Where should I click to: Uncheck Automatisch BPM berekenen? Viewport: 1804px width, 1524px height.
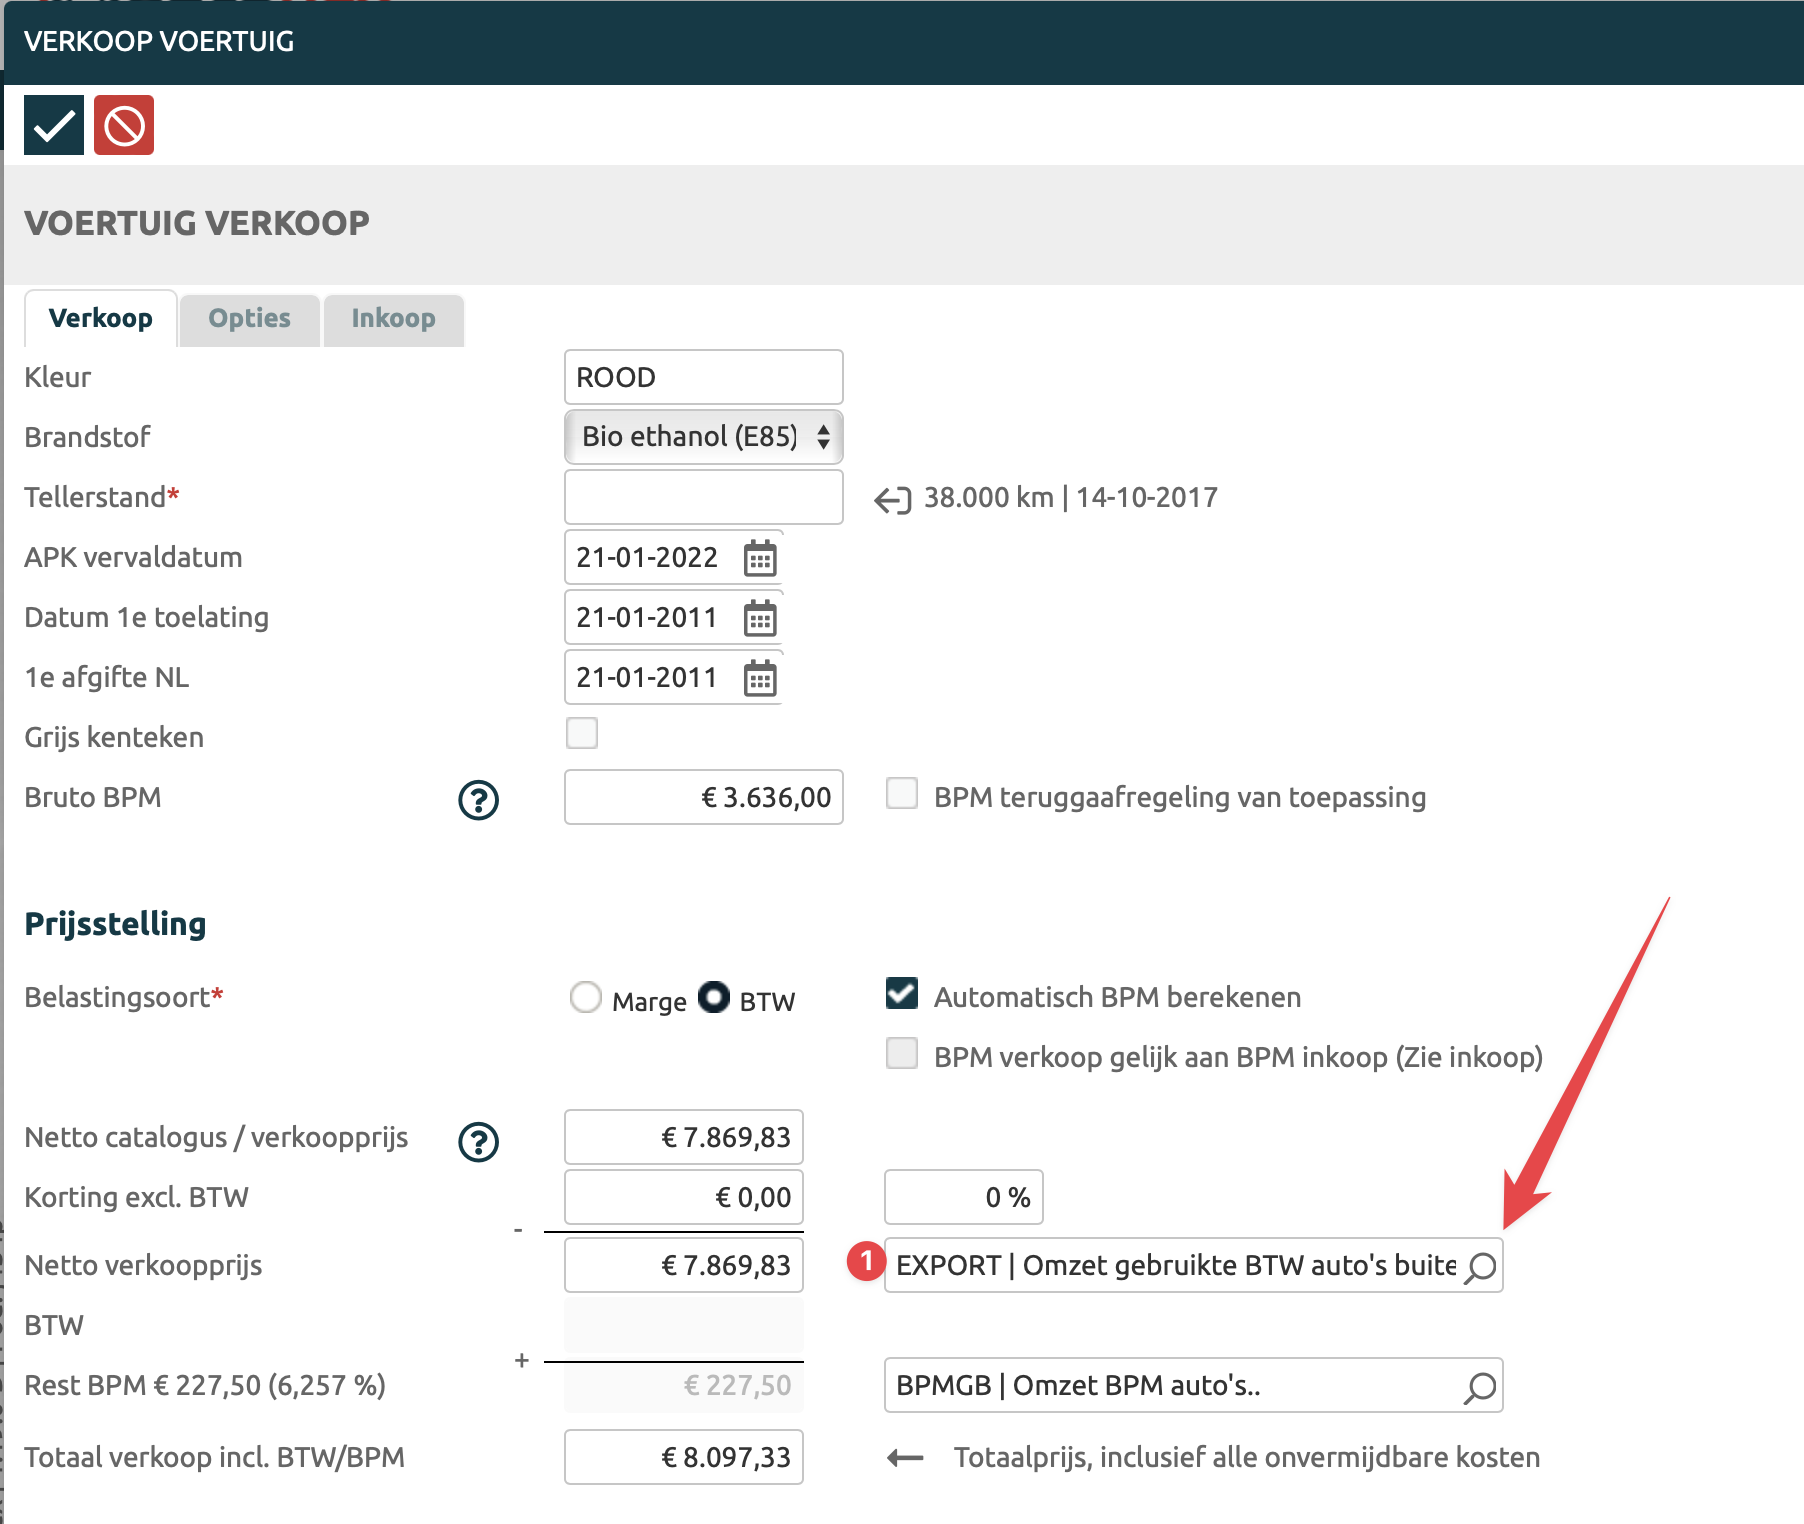[x=902, y=994]
